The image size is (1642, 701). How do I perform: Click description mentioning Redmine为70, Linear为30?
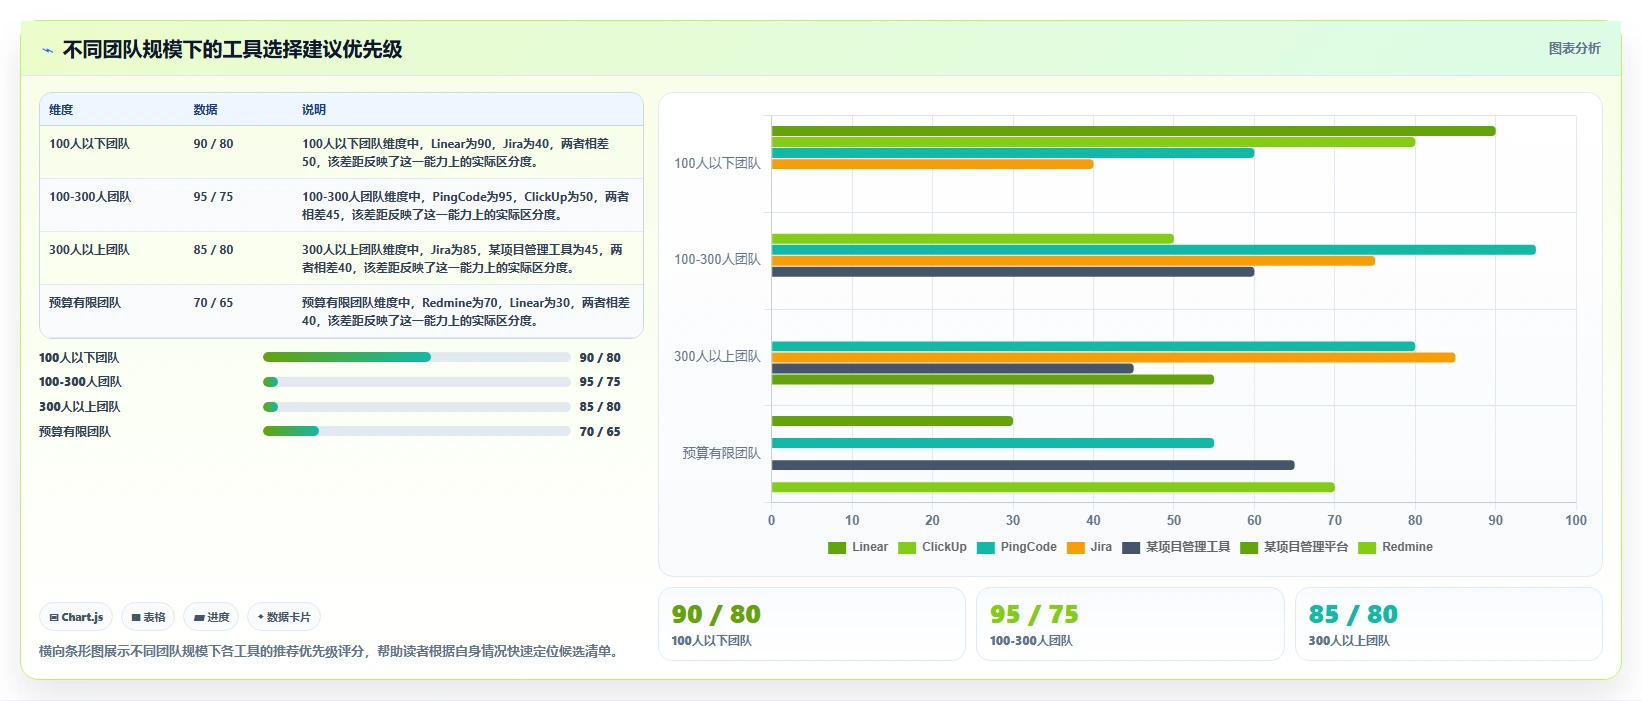tap(466, 312)
